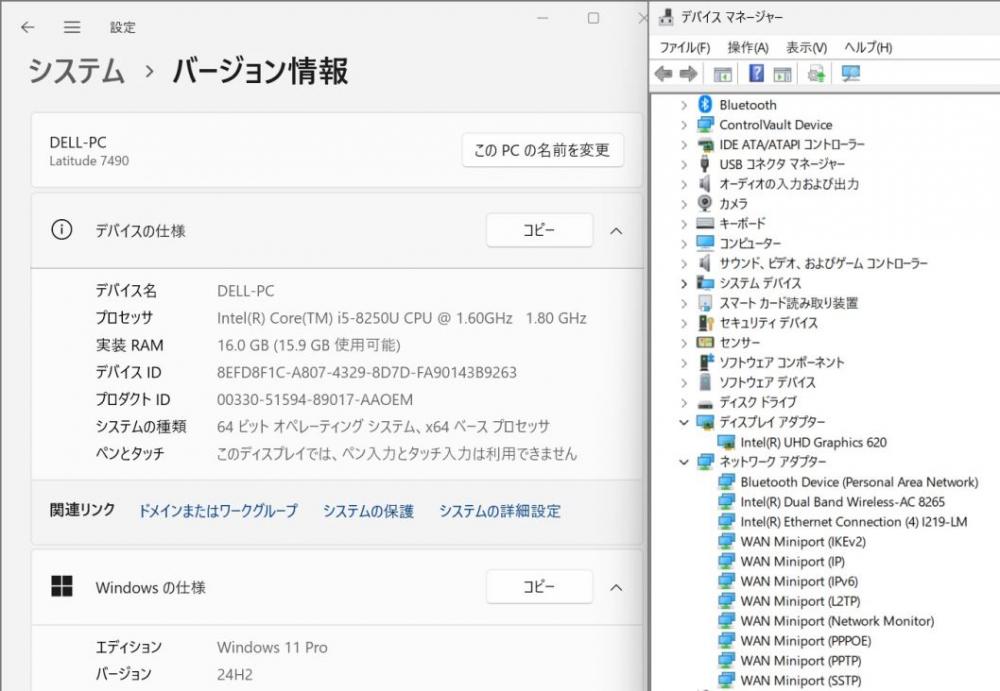Click the blue question mark help toolbar icon
Image resolution: width=1000 pixels, height=691 pixels.
pyautogui.click(x=756, y=73)
